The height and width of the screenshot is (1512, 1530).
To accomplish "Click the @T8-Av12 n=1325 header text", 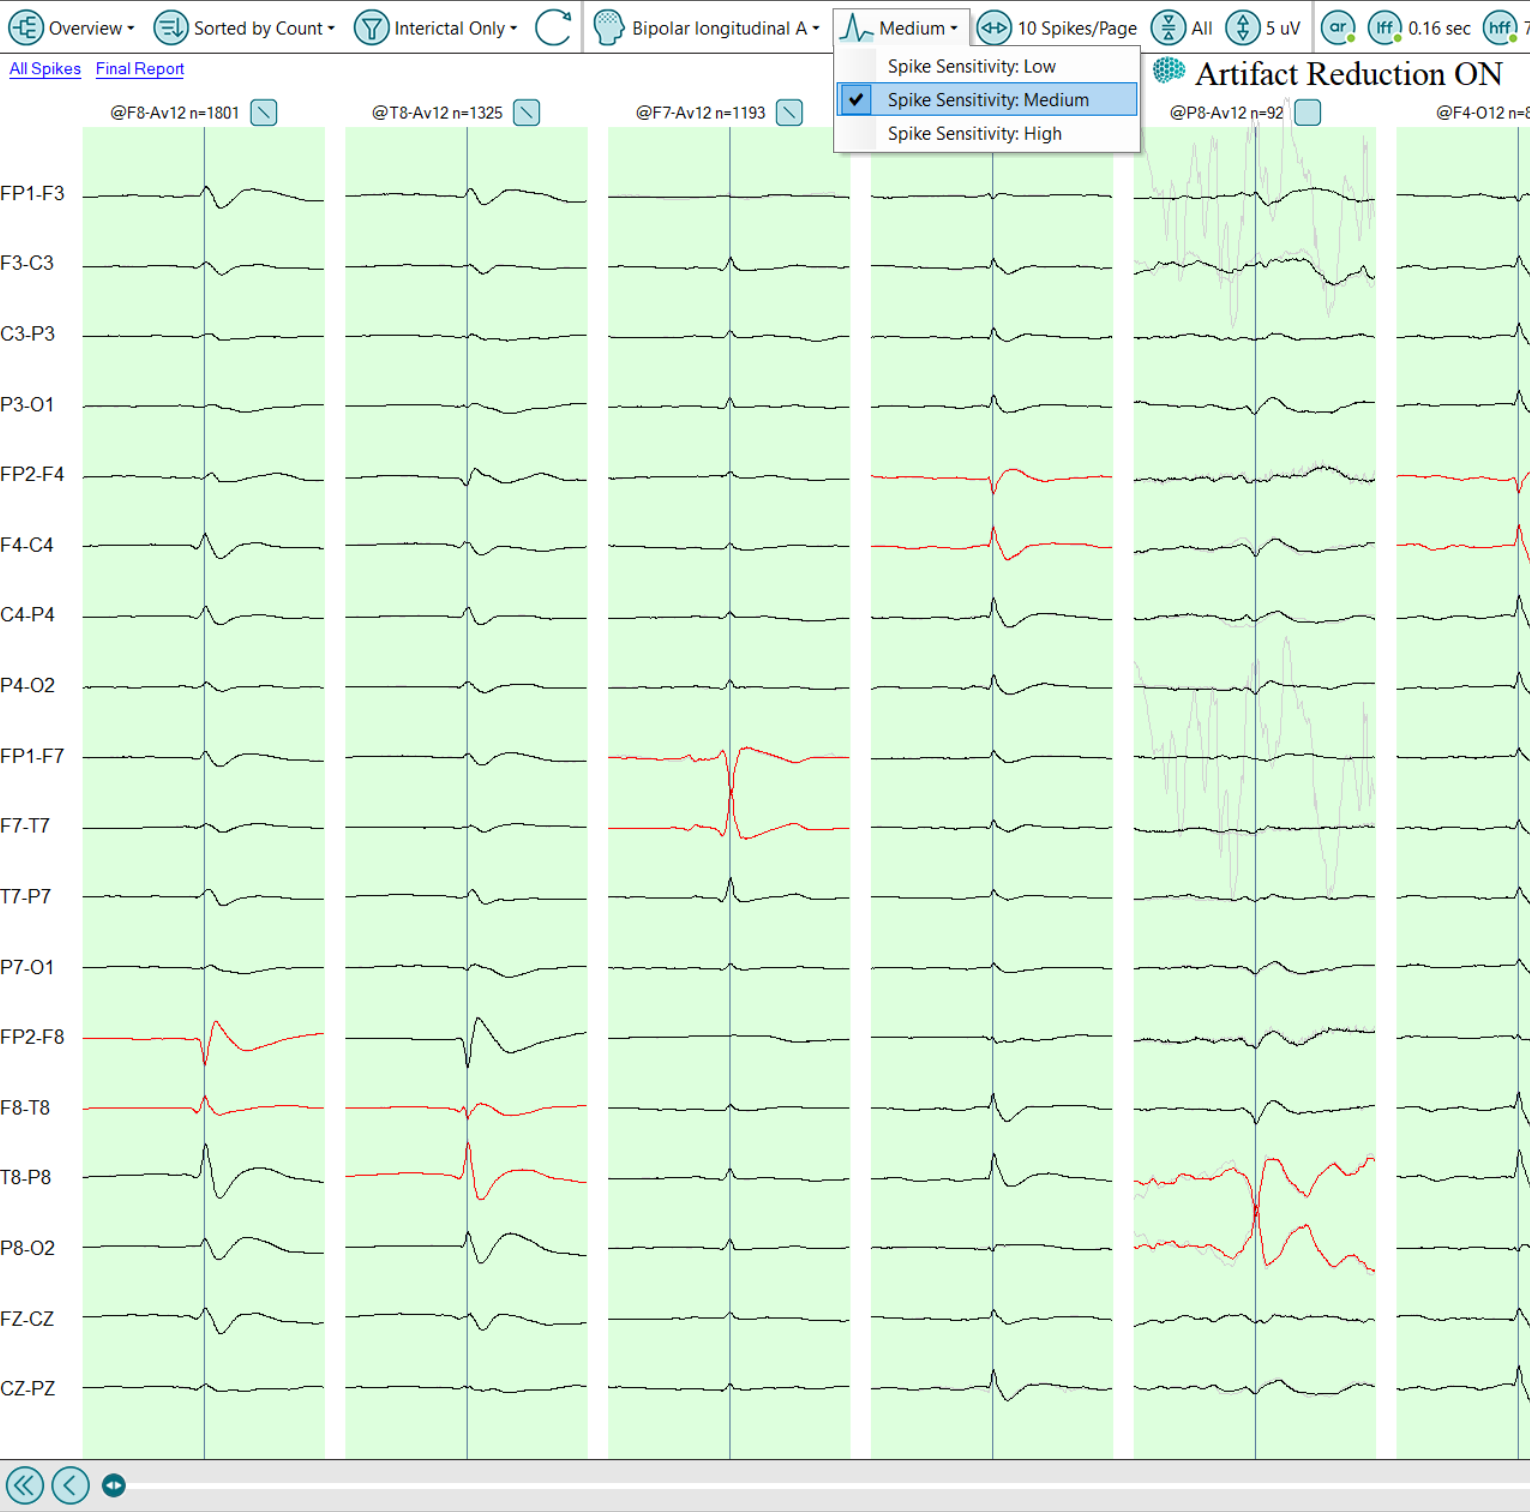I will 438,113.
